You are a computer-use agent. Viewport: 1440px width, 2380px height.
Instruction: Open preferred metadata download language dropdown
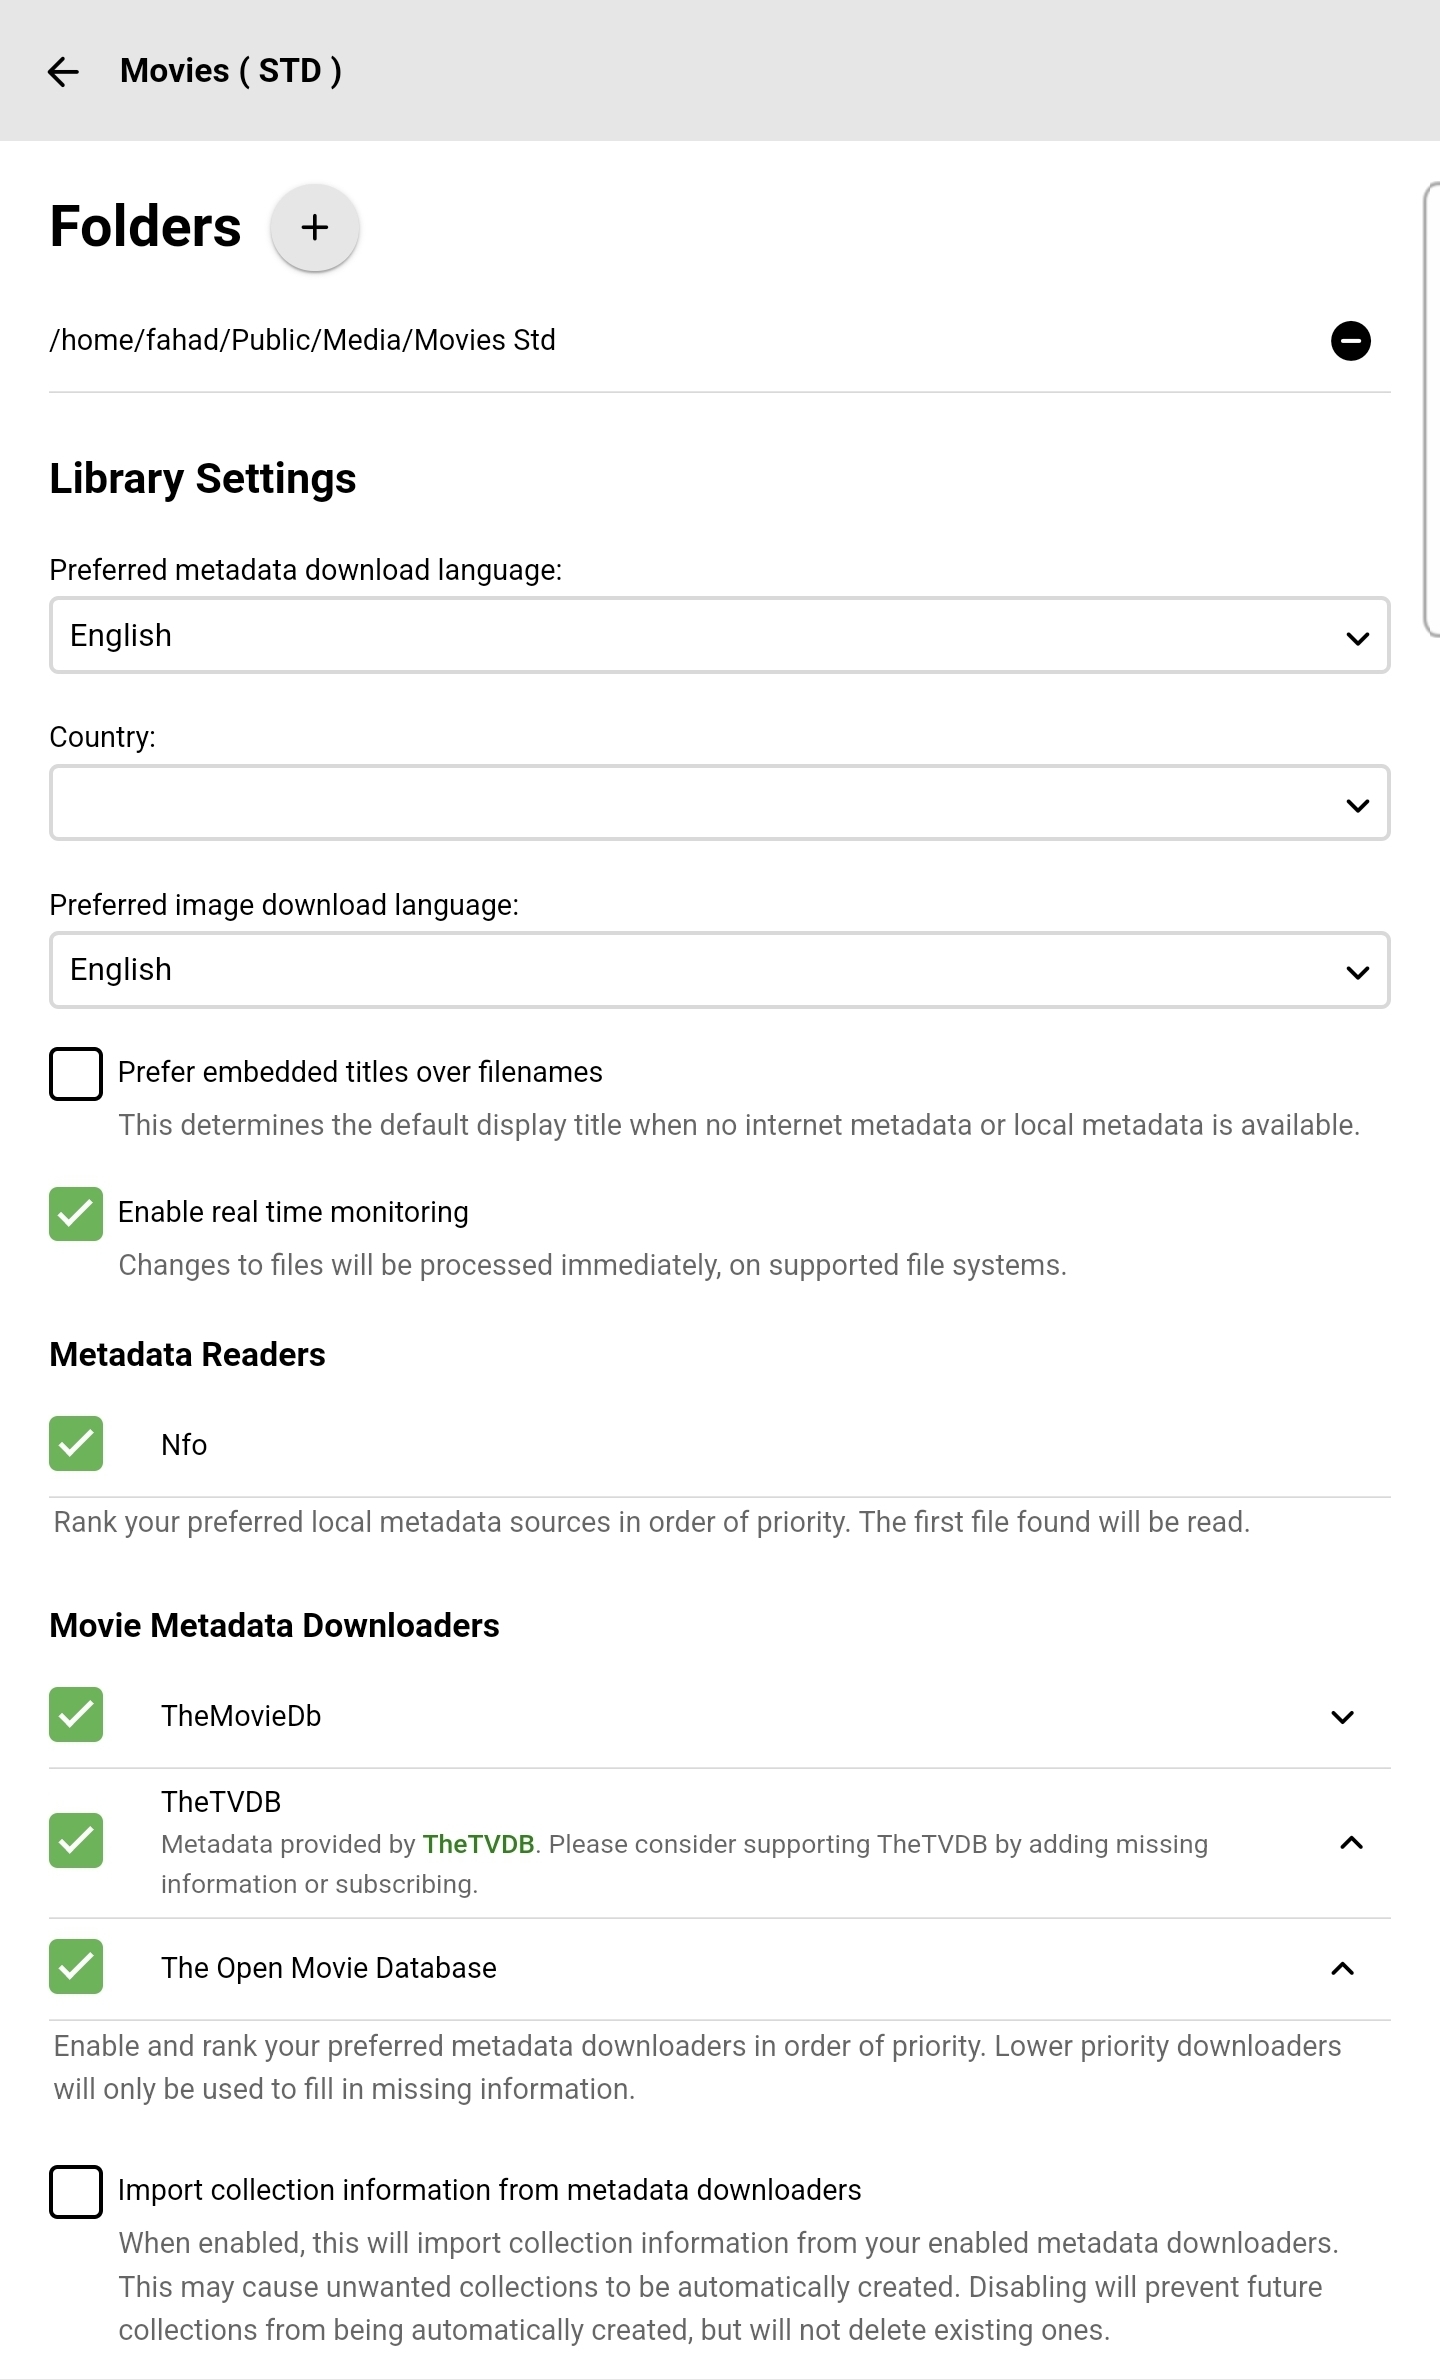click(719, 636)
